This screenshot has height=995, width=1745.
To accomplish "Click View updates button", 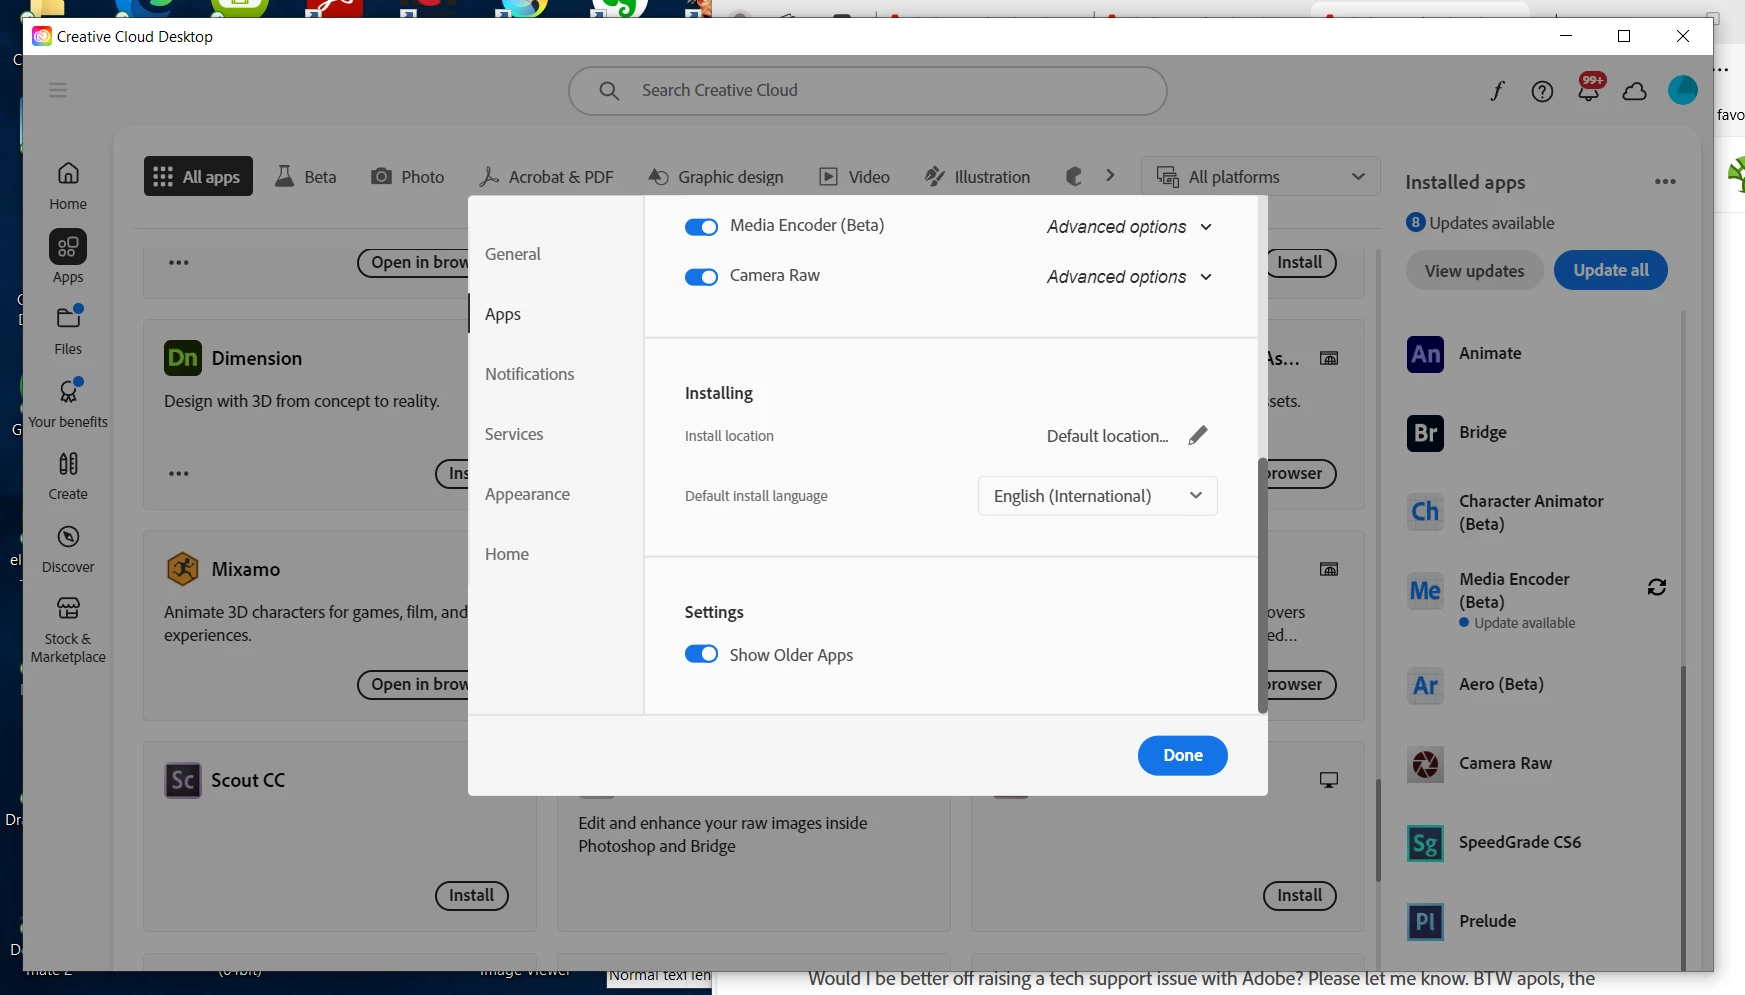I will point(1474,271).
